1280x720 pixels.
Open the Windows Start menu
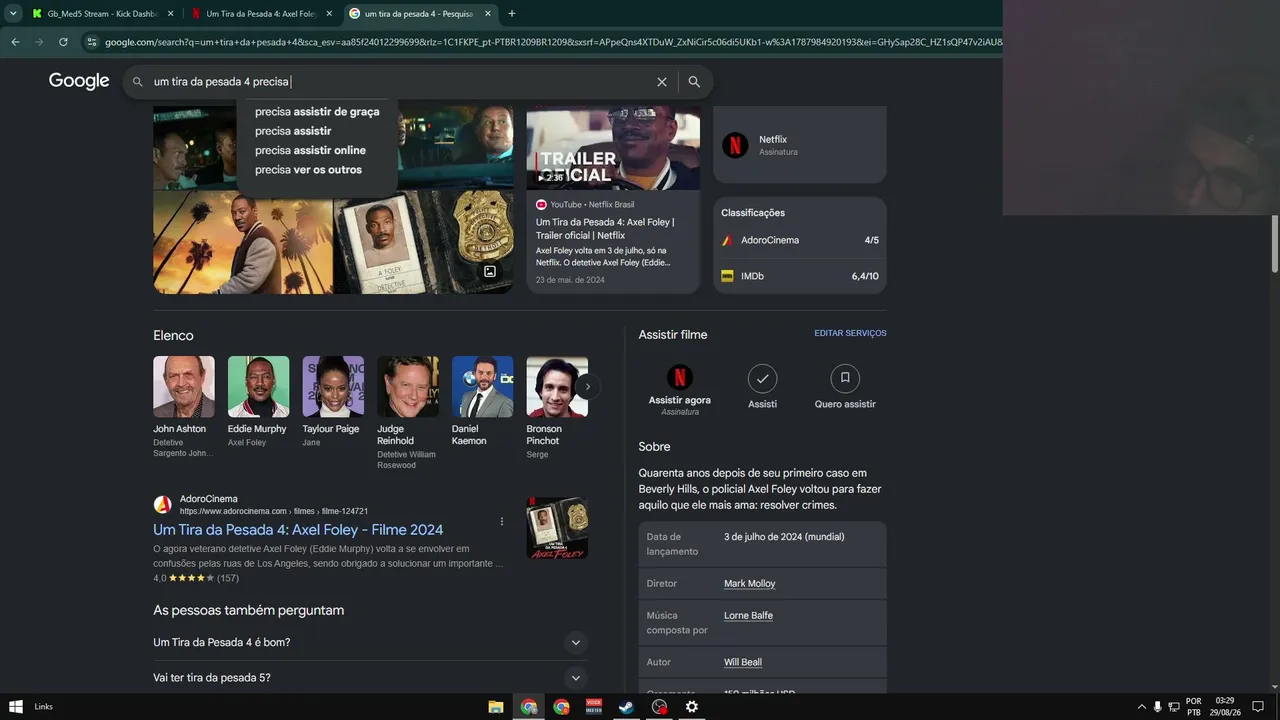pyautogui.click(x=15, y=706)
